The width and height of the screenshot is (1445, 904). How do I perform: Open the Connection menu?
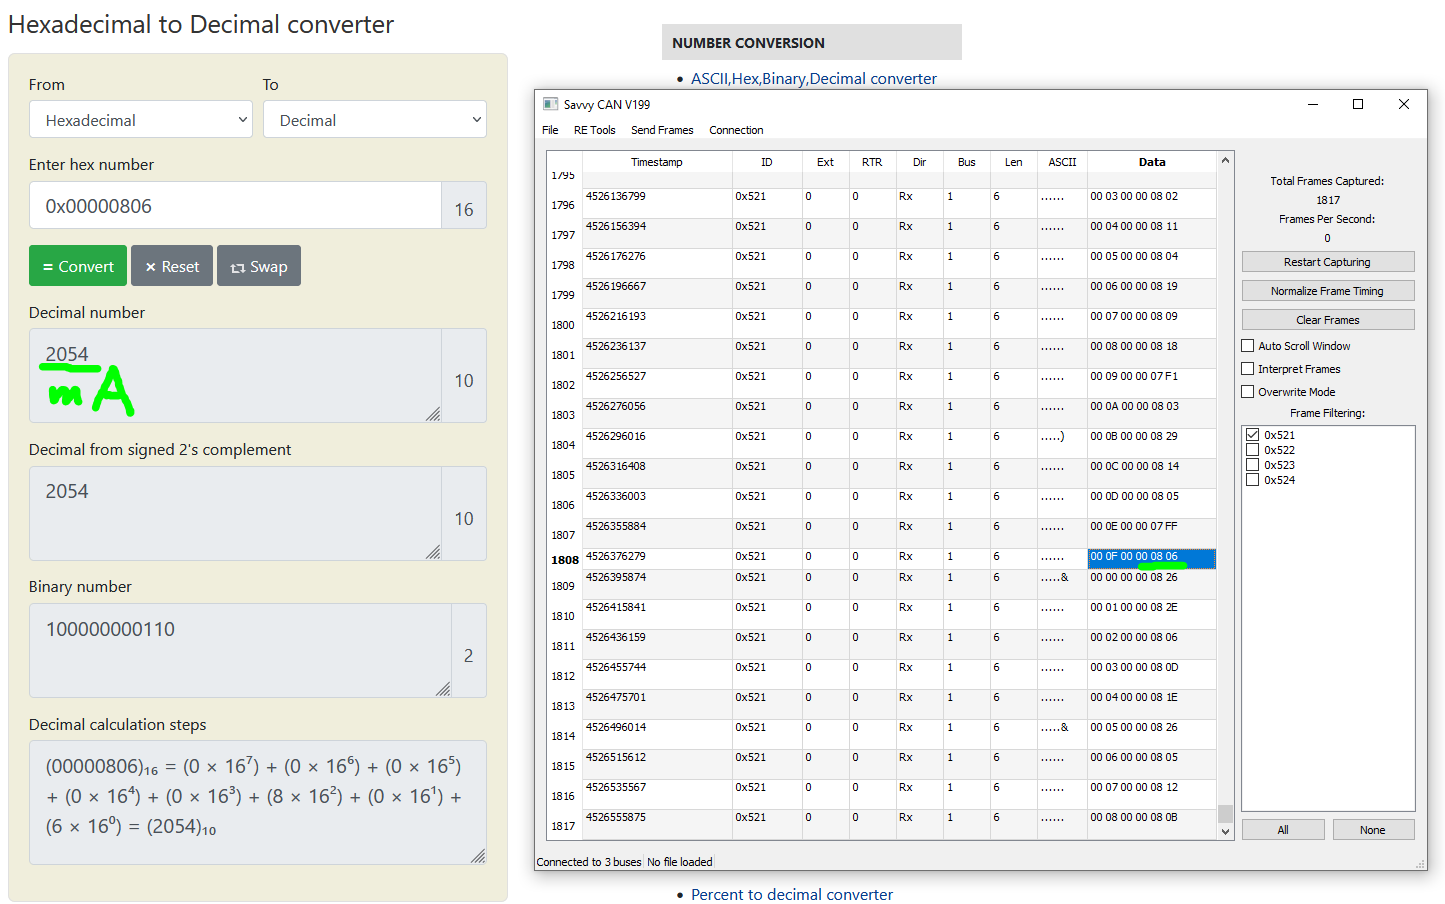pyautogui.click(x=736, y=130)
